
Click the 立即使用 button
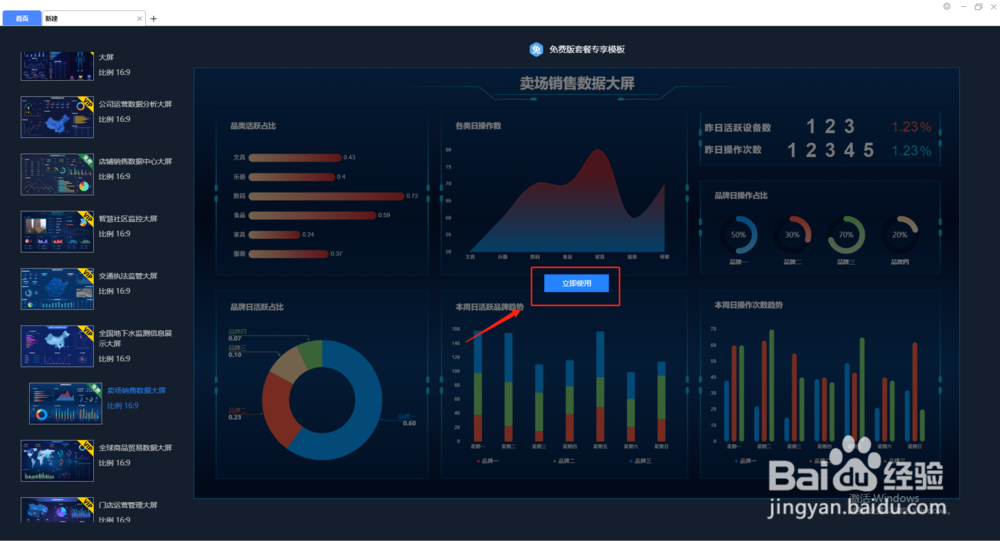tap(576, 283)
